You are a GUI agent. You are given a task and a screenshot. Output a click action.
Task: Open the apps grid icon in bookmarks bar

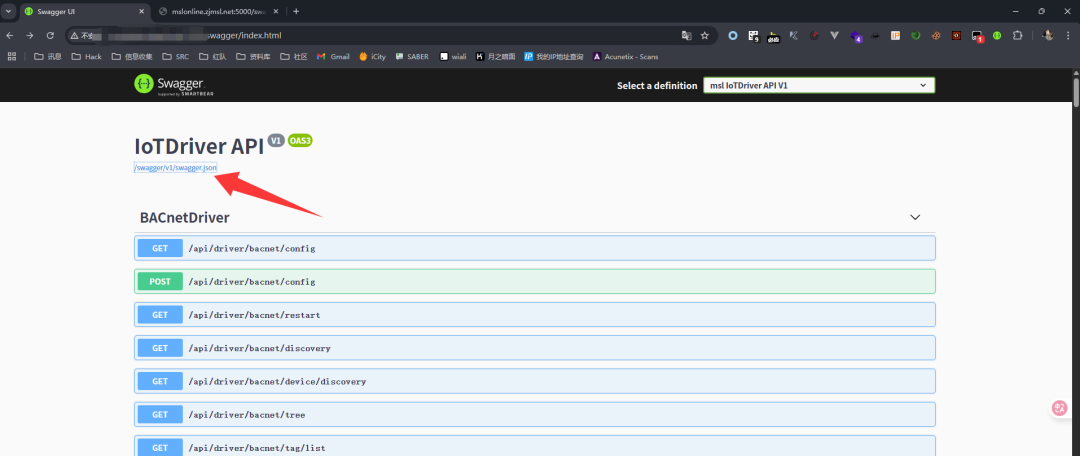tap(11, 56)
